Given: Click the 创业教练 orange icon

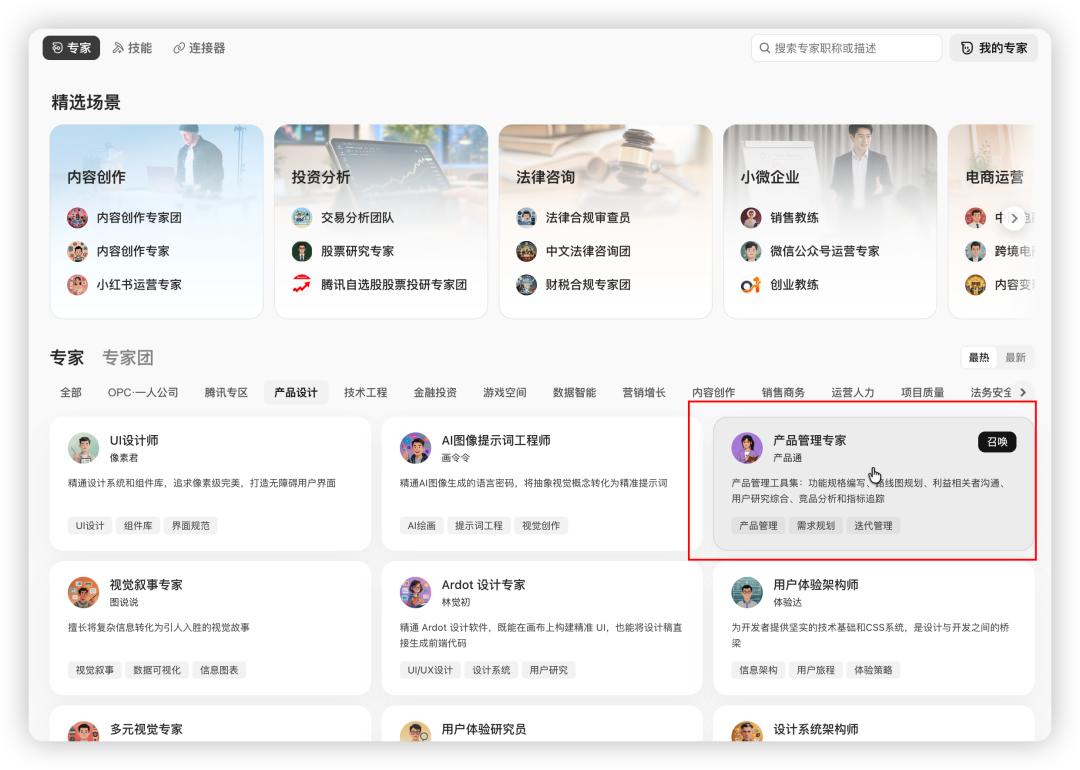Looking at the screenshot, I should pyautogui.click(x=751, y=284).
